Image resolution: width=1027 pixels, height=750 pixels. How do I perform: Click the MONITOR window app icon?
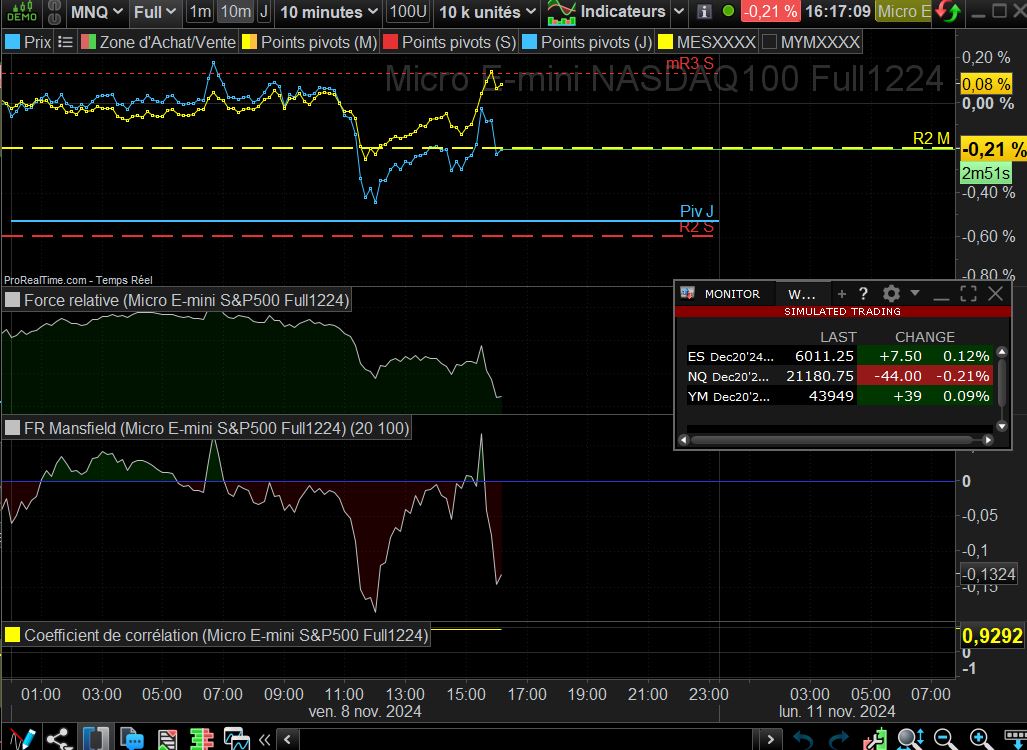(x=687, y=293)
